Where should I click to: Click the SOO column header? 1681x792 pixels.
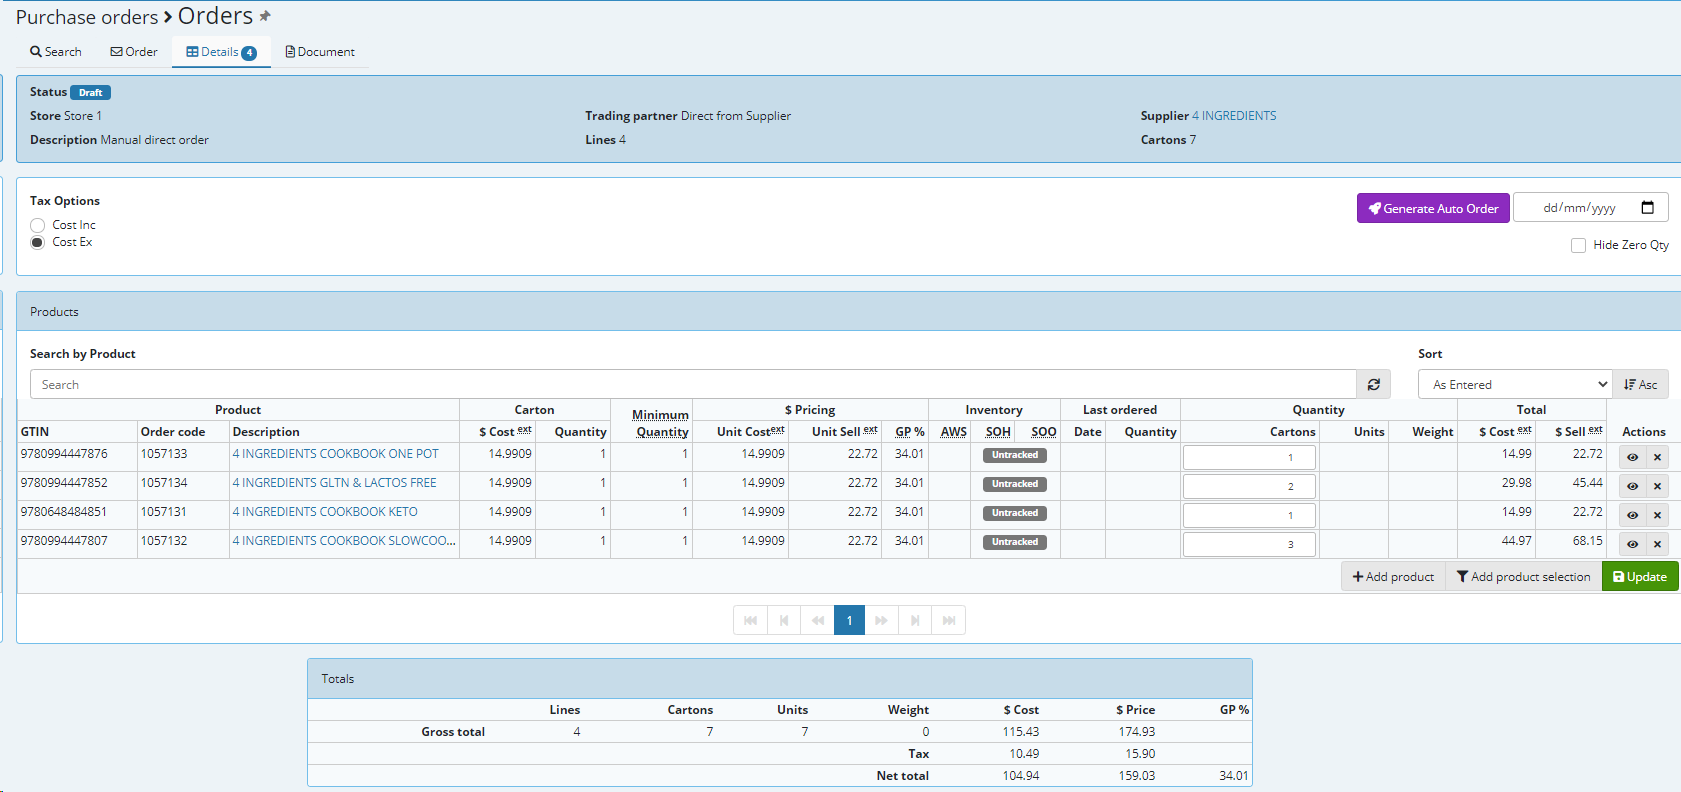coord(1044,432)
